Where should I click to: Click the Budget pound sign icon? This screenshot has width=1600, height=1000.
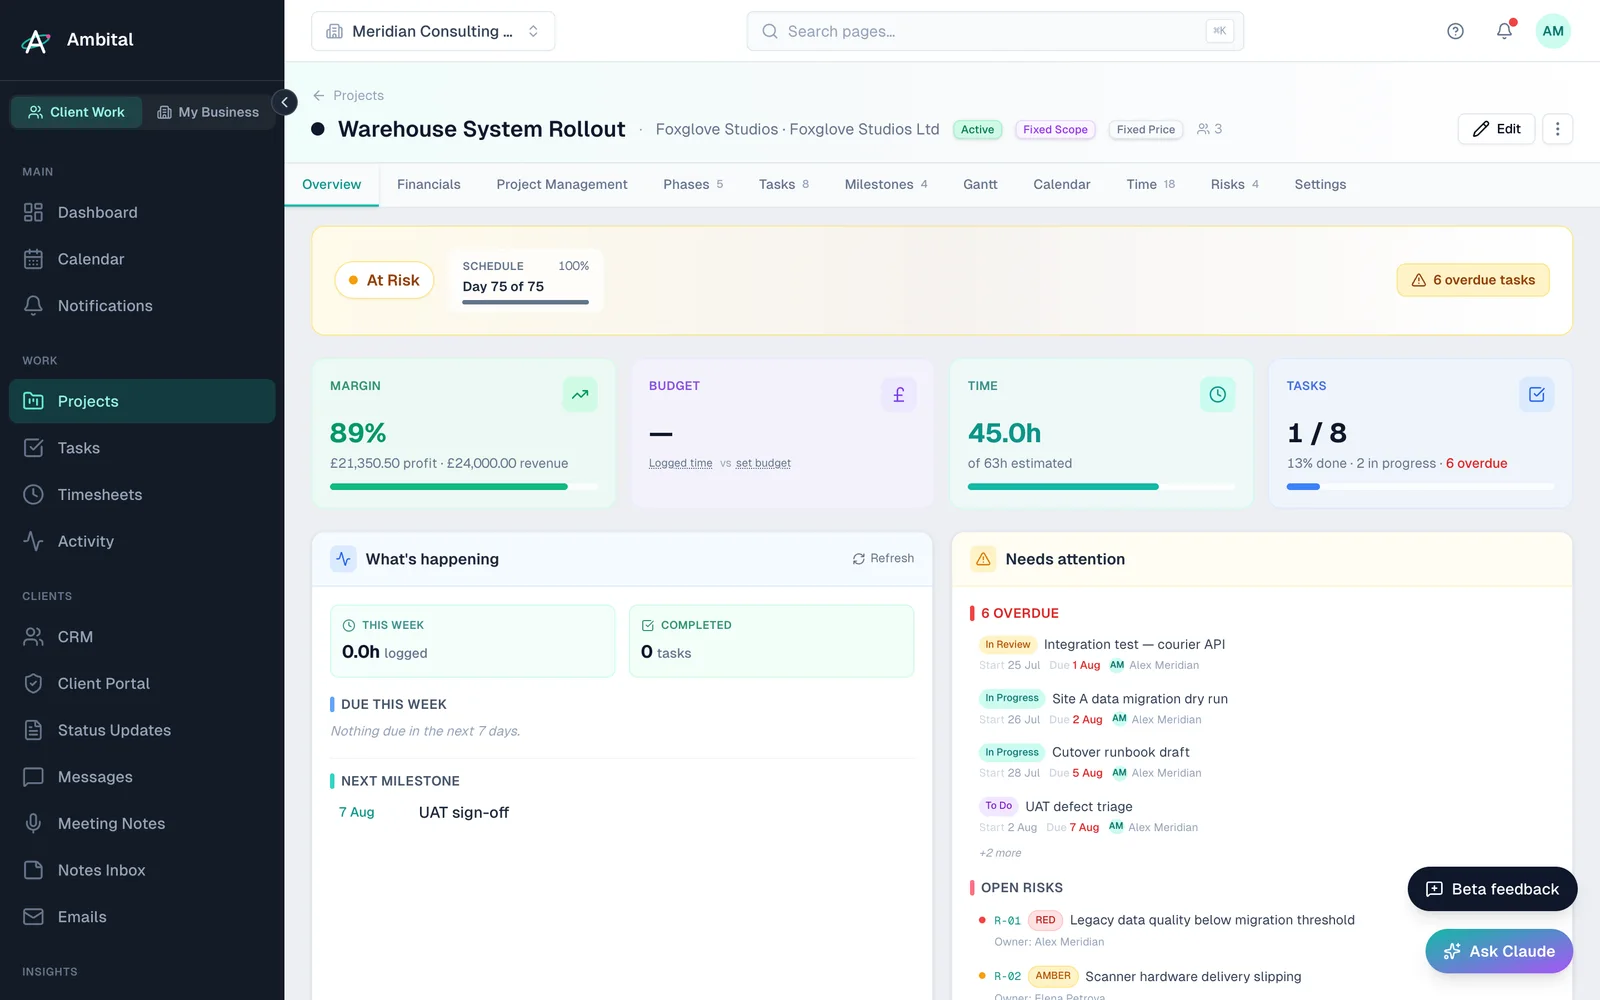899,395
